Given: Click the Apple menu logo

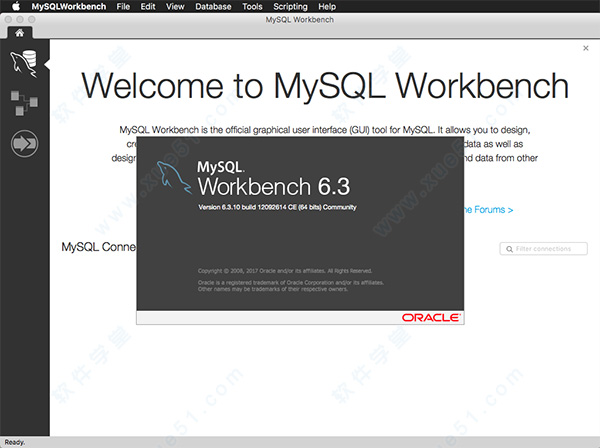Looking at the screenshot, I should coord(16,6).
